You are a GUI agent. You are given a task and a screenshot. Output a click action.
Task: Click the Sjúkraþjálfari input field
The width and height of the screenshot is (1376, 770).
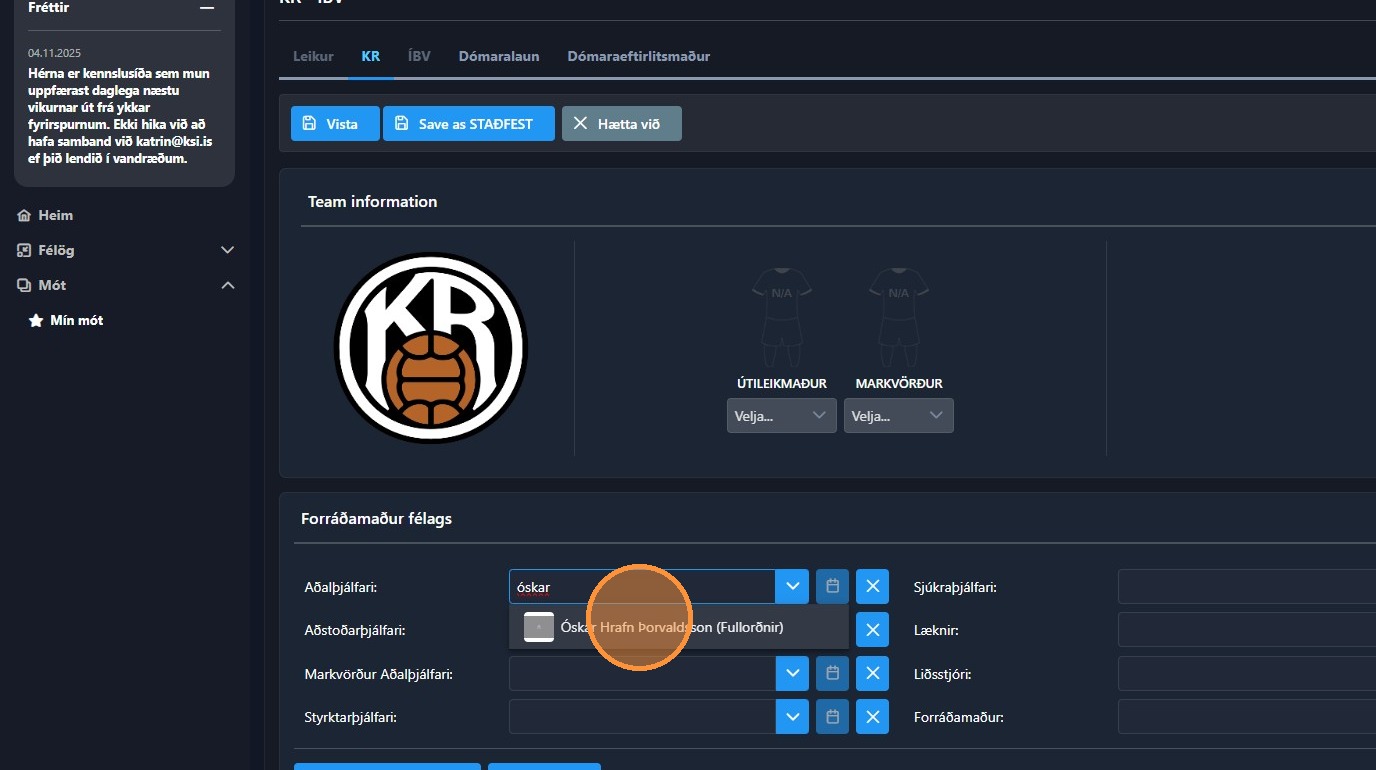(1247, 587)
